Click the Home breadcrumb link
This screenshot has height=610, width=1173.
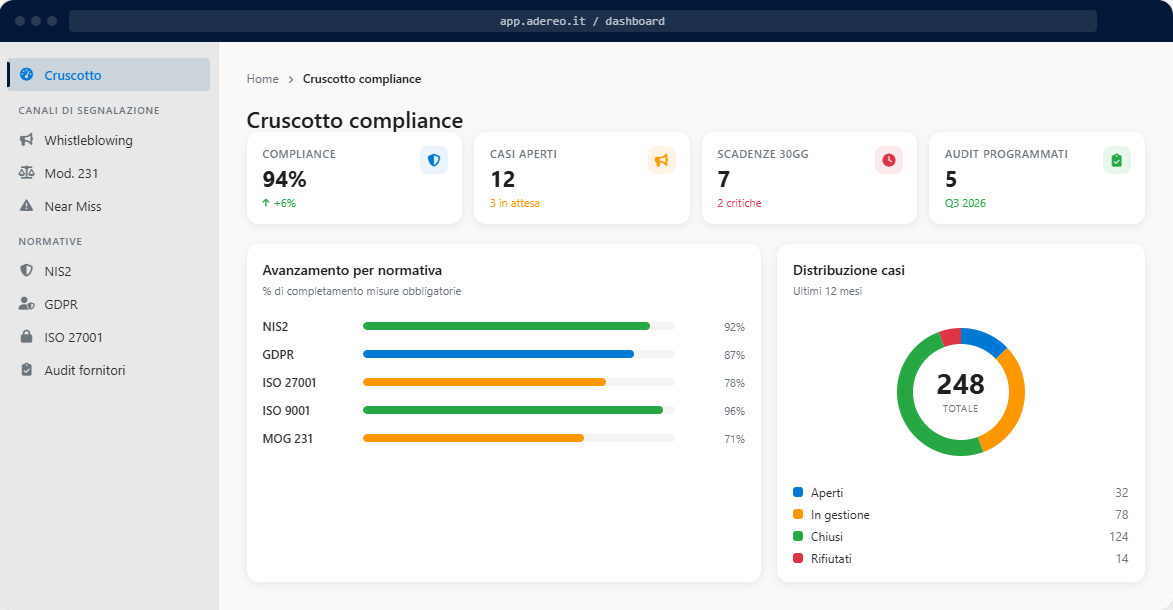coord(263,79)
